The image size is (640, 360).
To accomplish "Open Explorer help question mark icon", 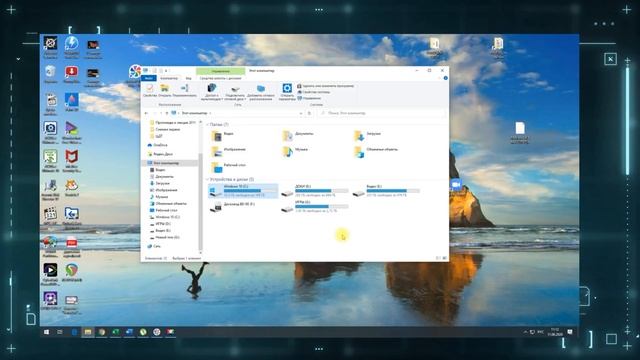I will pos(445,78).
